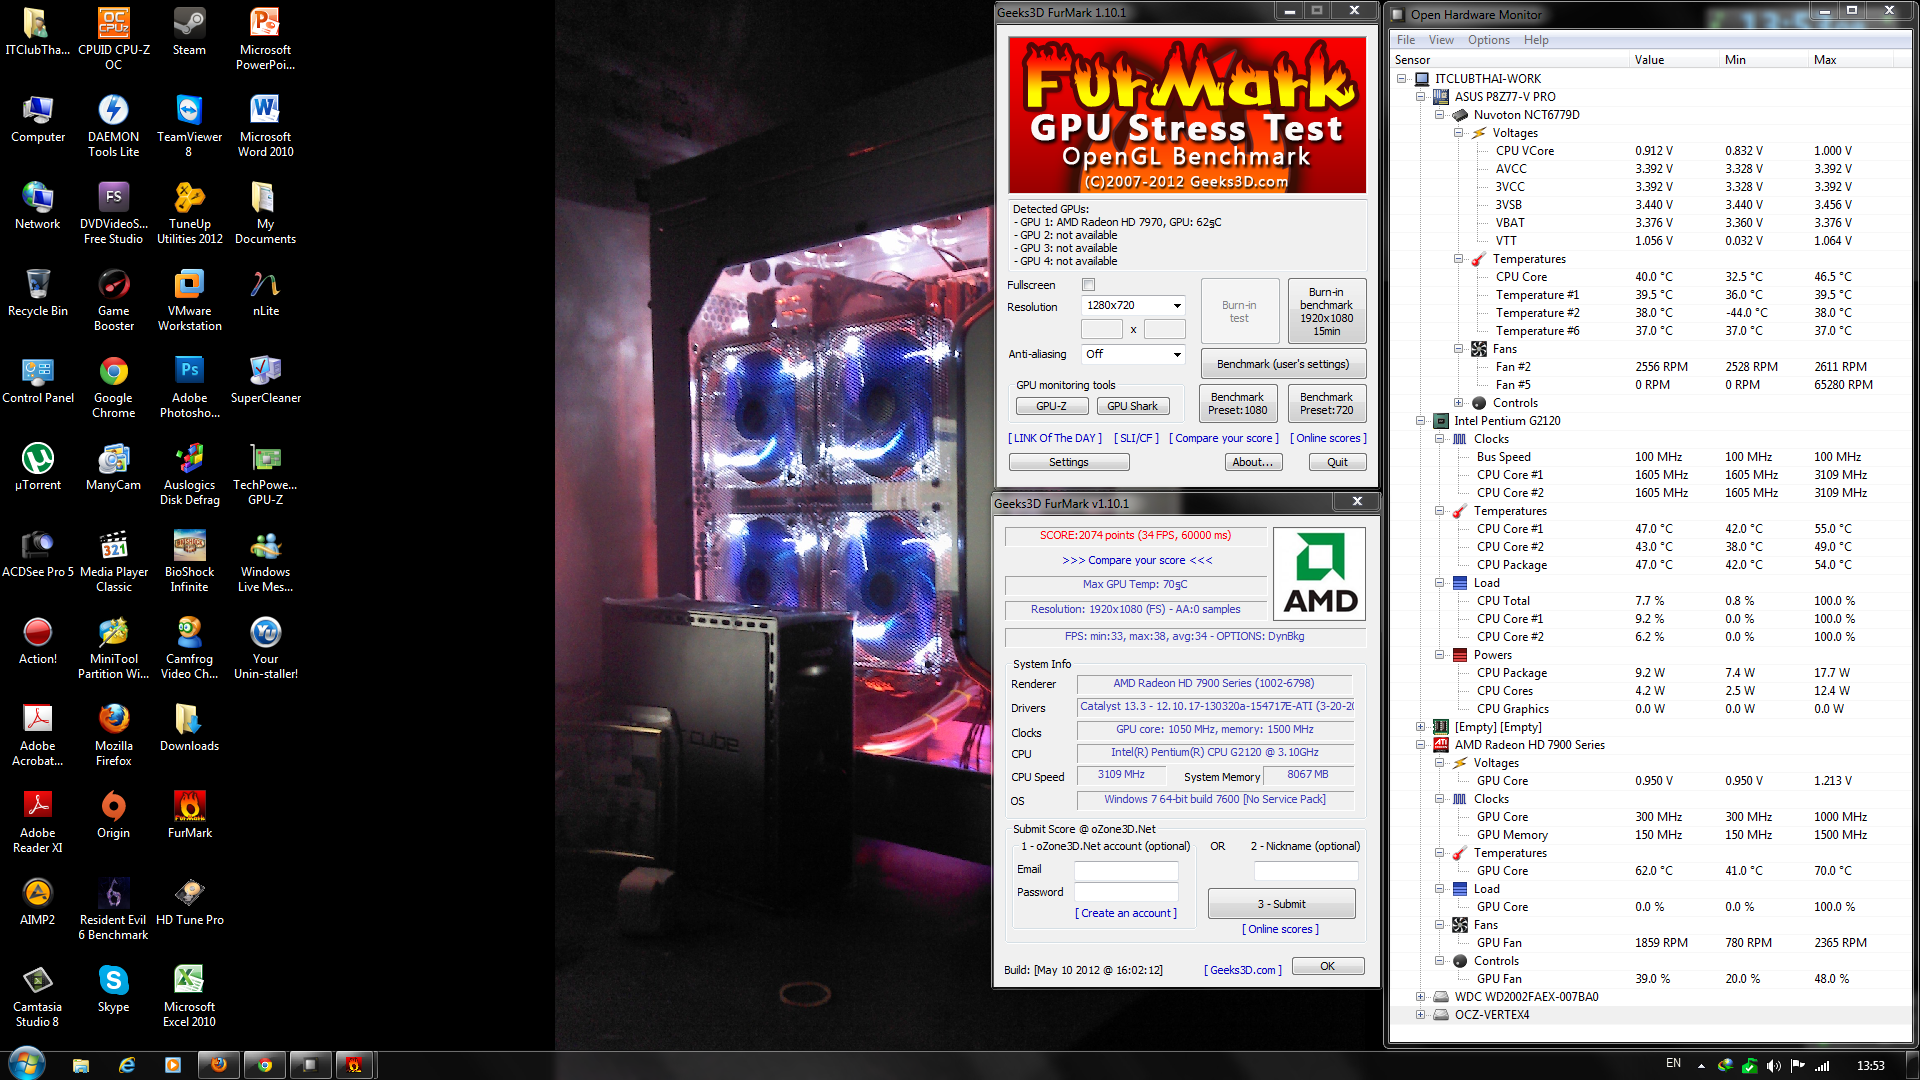Expand the WDC WD2002FAEX-007BA0 drive node
Image resolution: width=1920 pixels, height=1080 pixels.
click(x=1421, y=997)
